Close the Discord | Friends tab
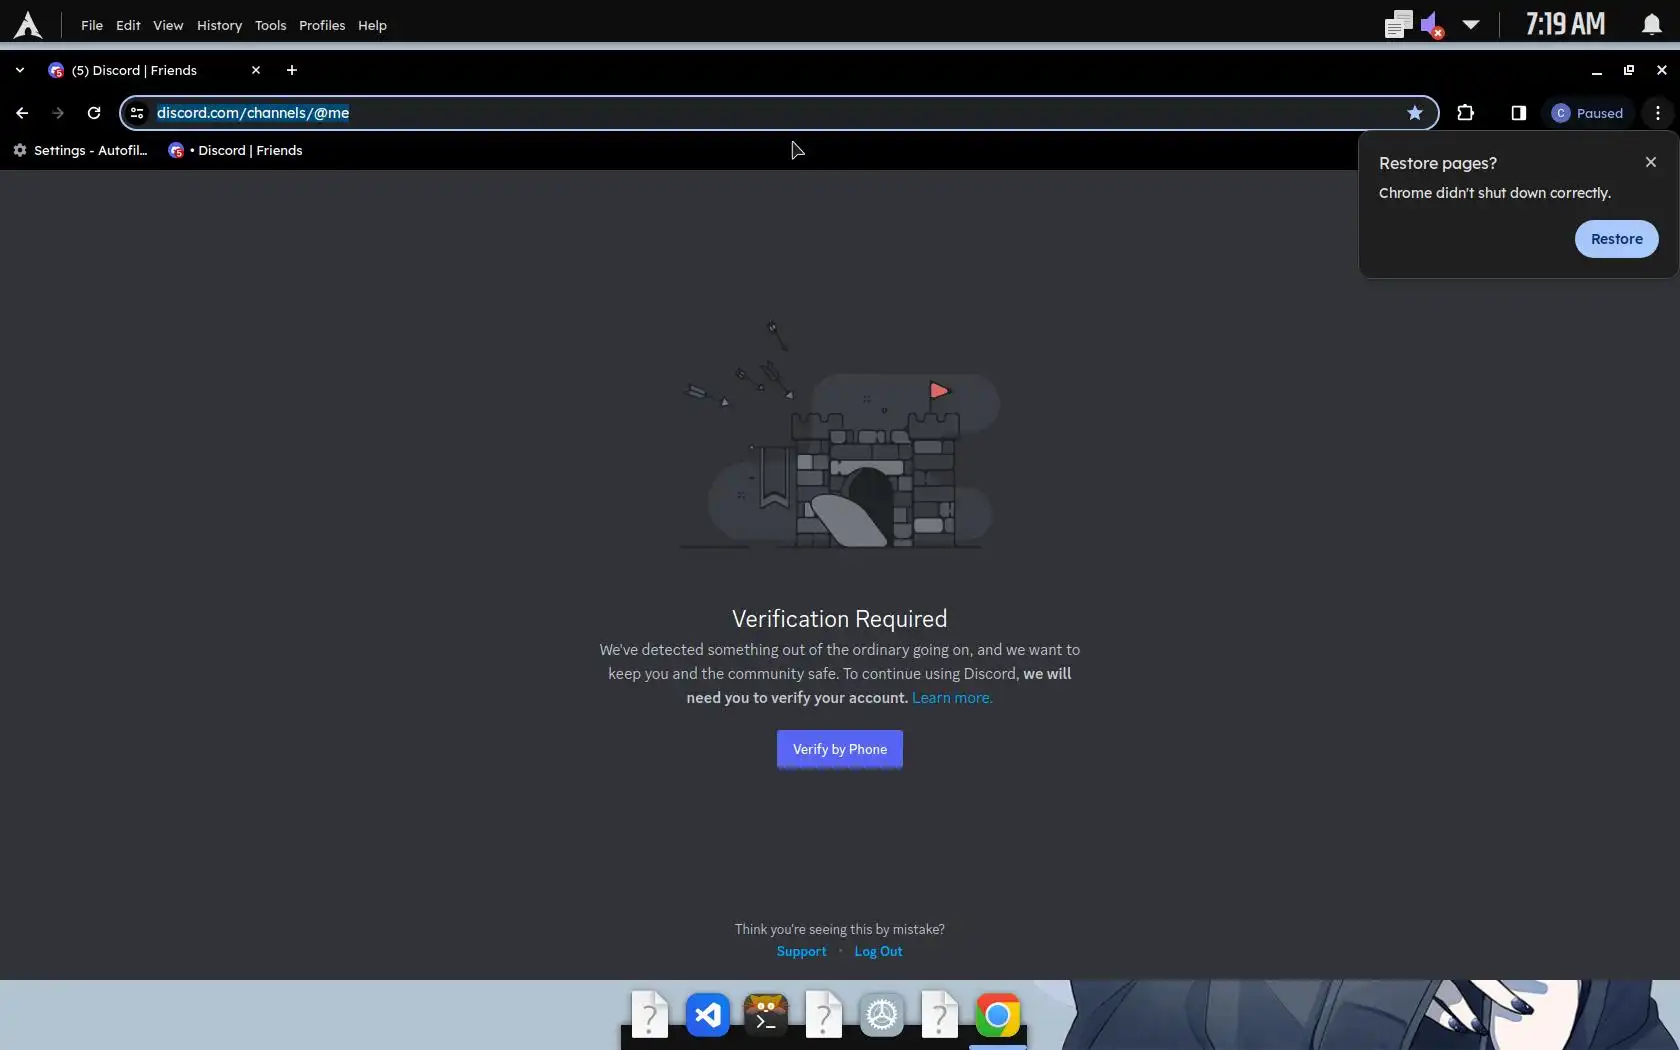 pyautogui.click(x=256, y=70)
